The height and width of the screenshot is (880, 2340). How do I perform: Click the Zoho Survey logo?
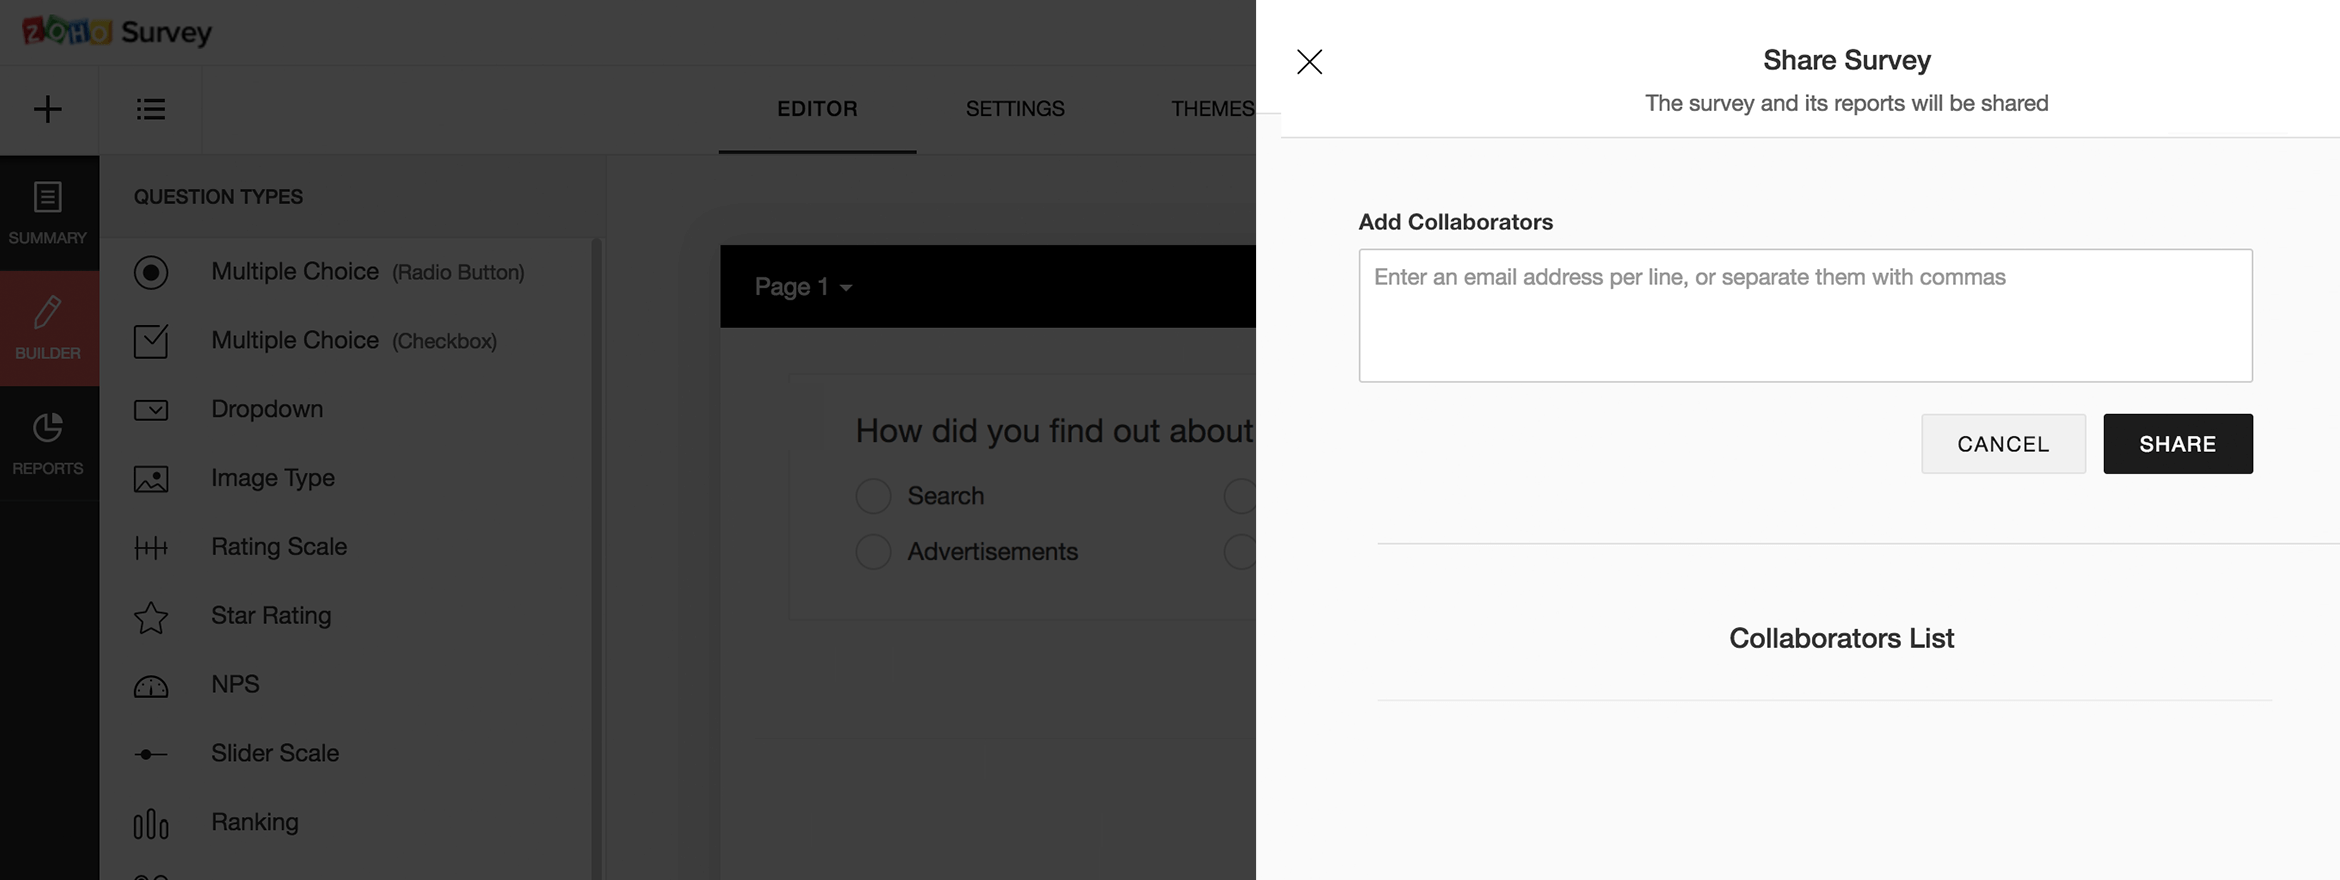[x=117, y=31]
